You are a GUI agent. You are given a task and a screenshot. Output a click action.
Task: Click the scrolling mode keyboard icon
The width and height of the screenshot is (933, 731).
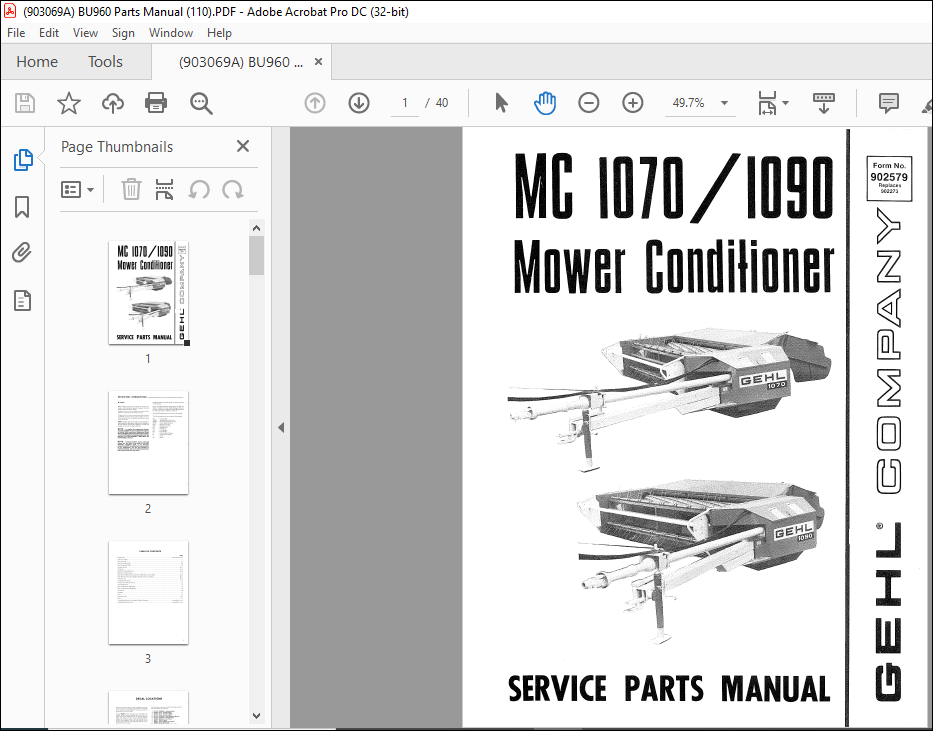(824, 103)
